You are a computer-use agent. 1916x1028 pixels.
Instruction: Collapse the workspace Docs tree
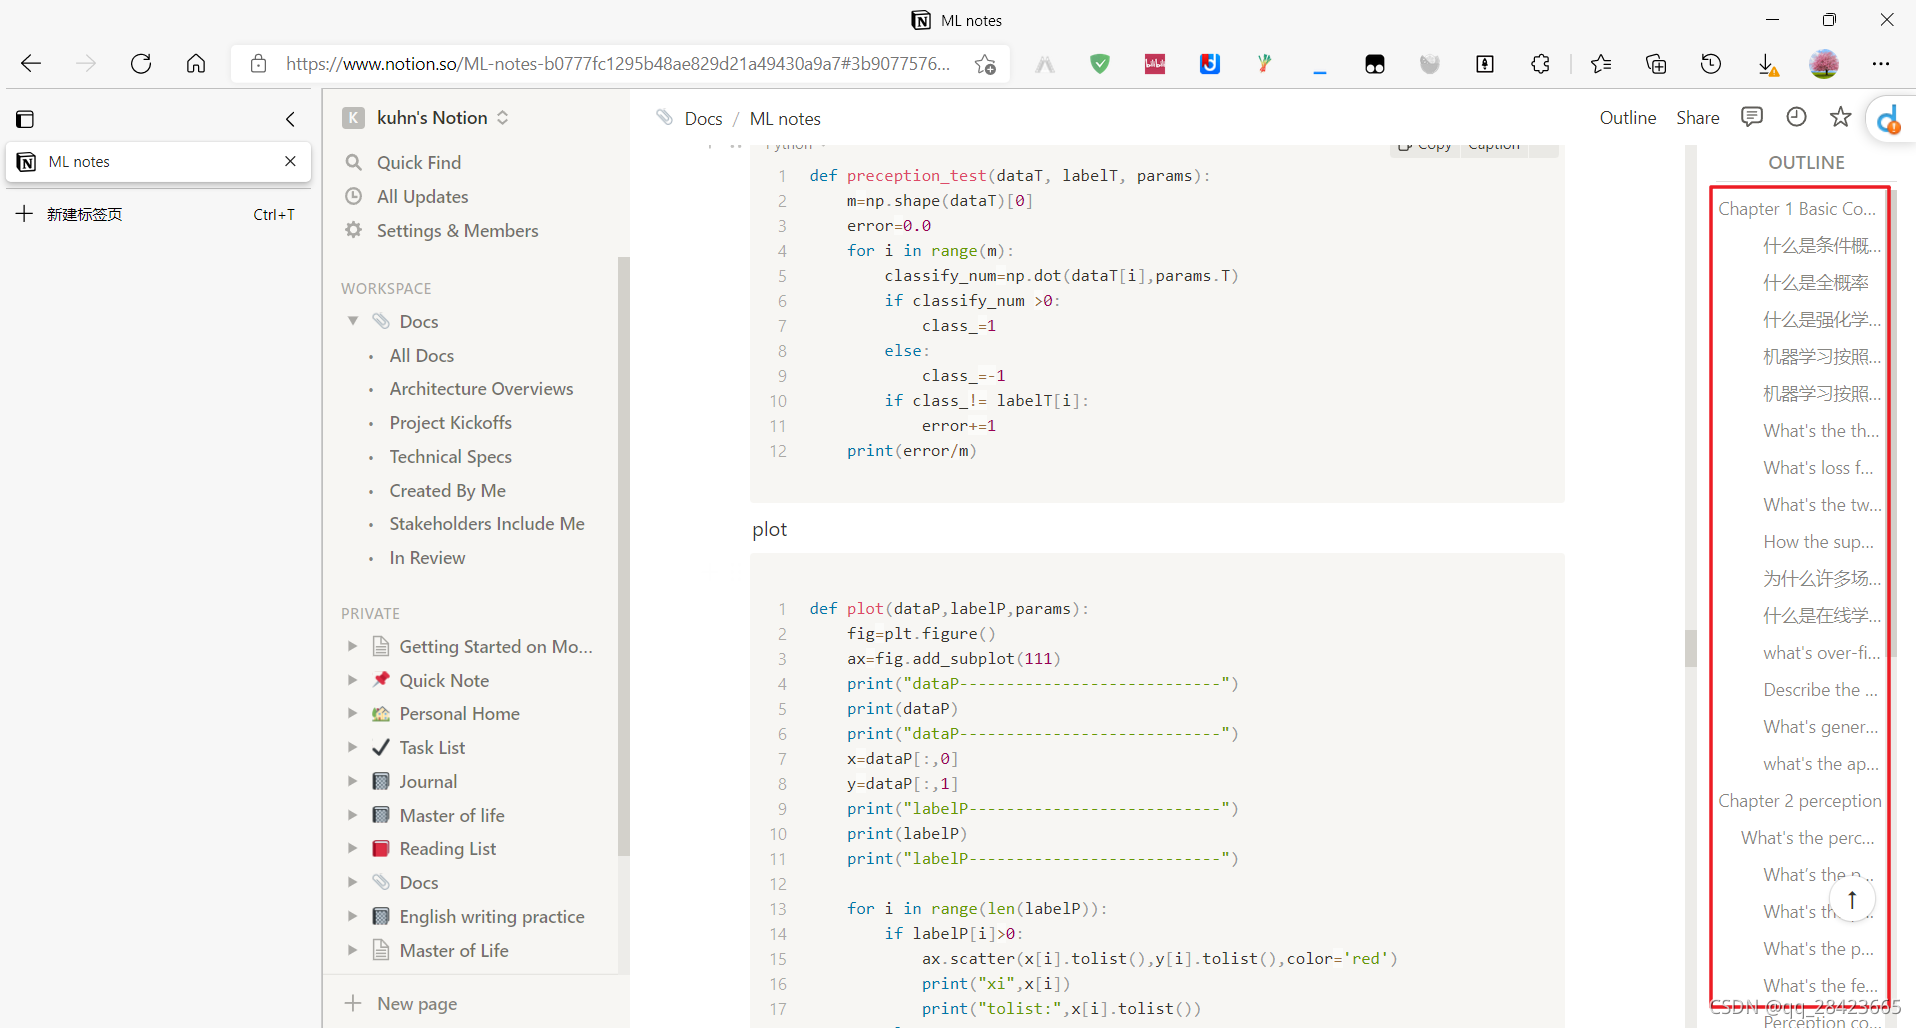click(x=353, y=321)
